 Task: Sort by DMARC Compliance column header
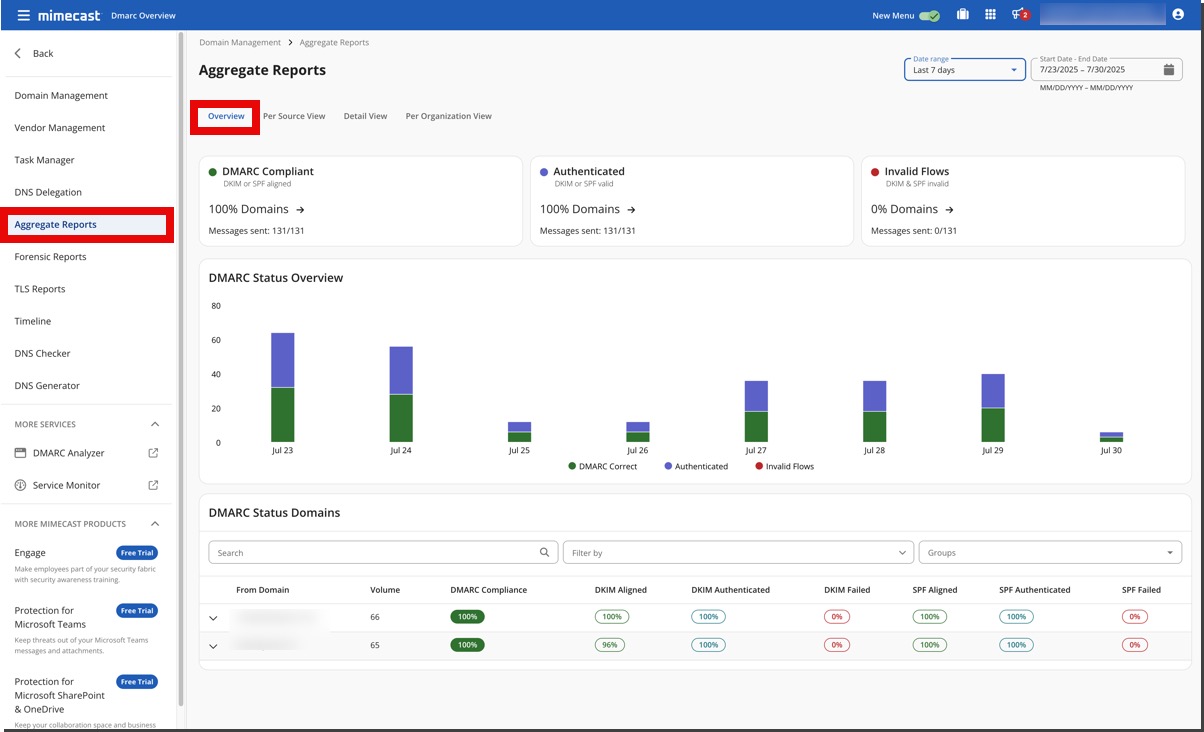pos(489,590)
